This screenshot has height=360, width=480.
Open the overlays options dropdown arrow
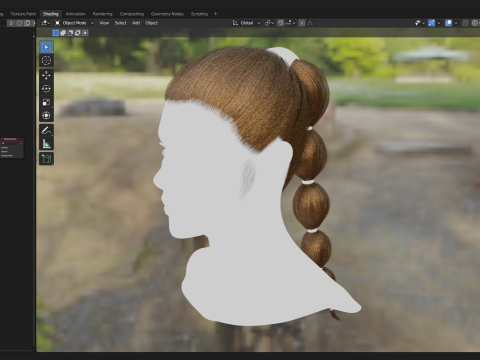(456, 23)
